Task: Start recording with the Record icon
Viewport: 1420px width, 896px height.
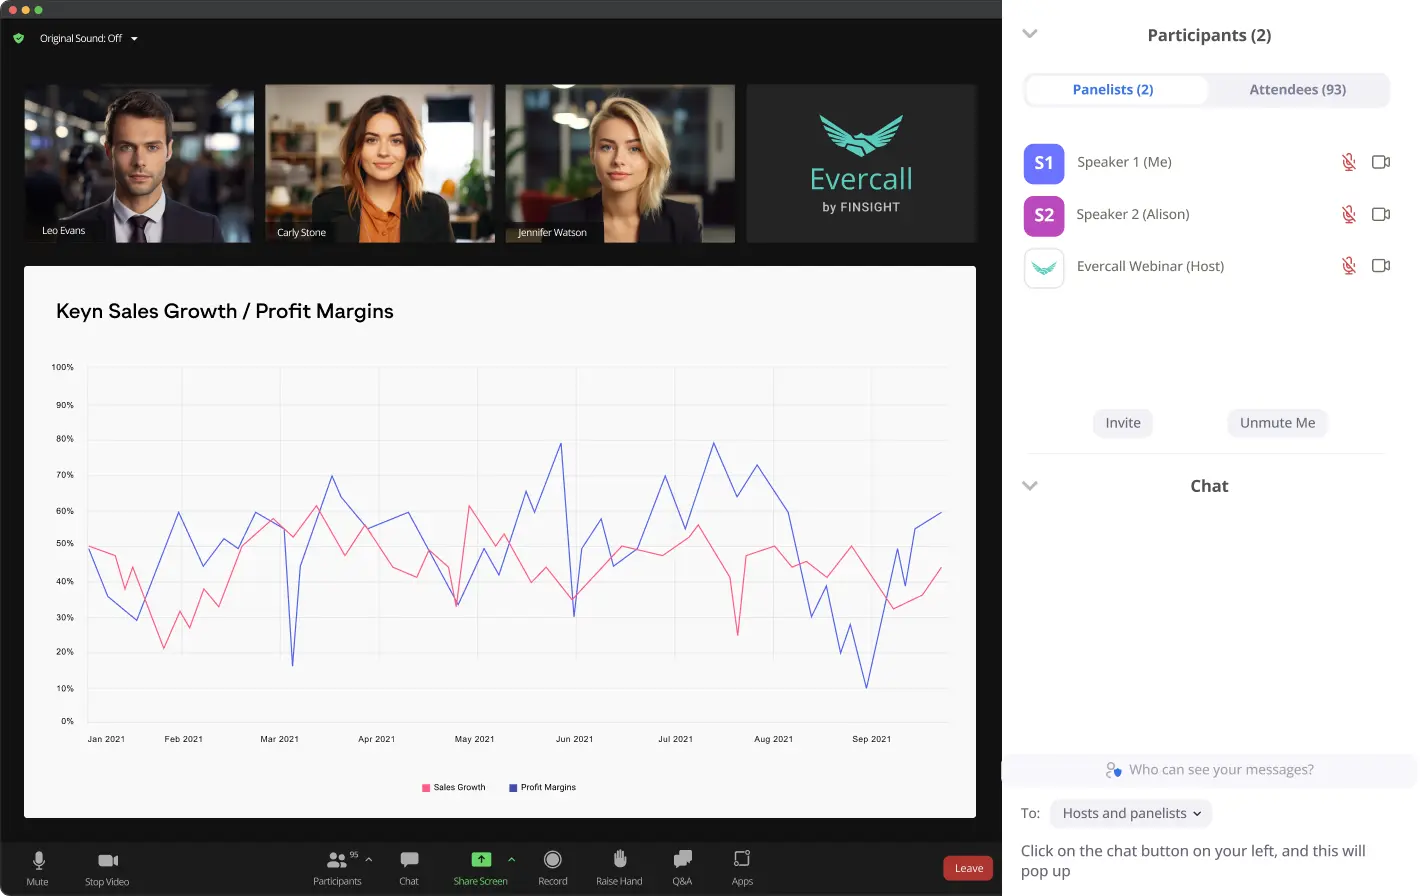Action: [552, 859]
